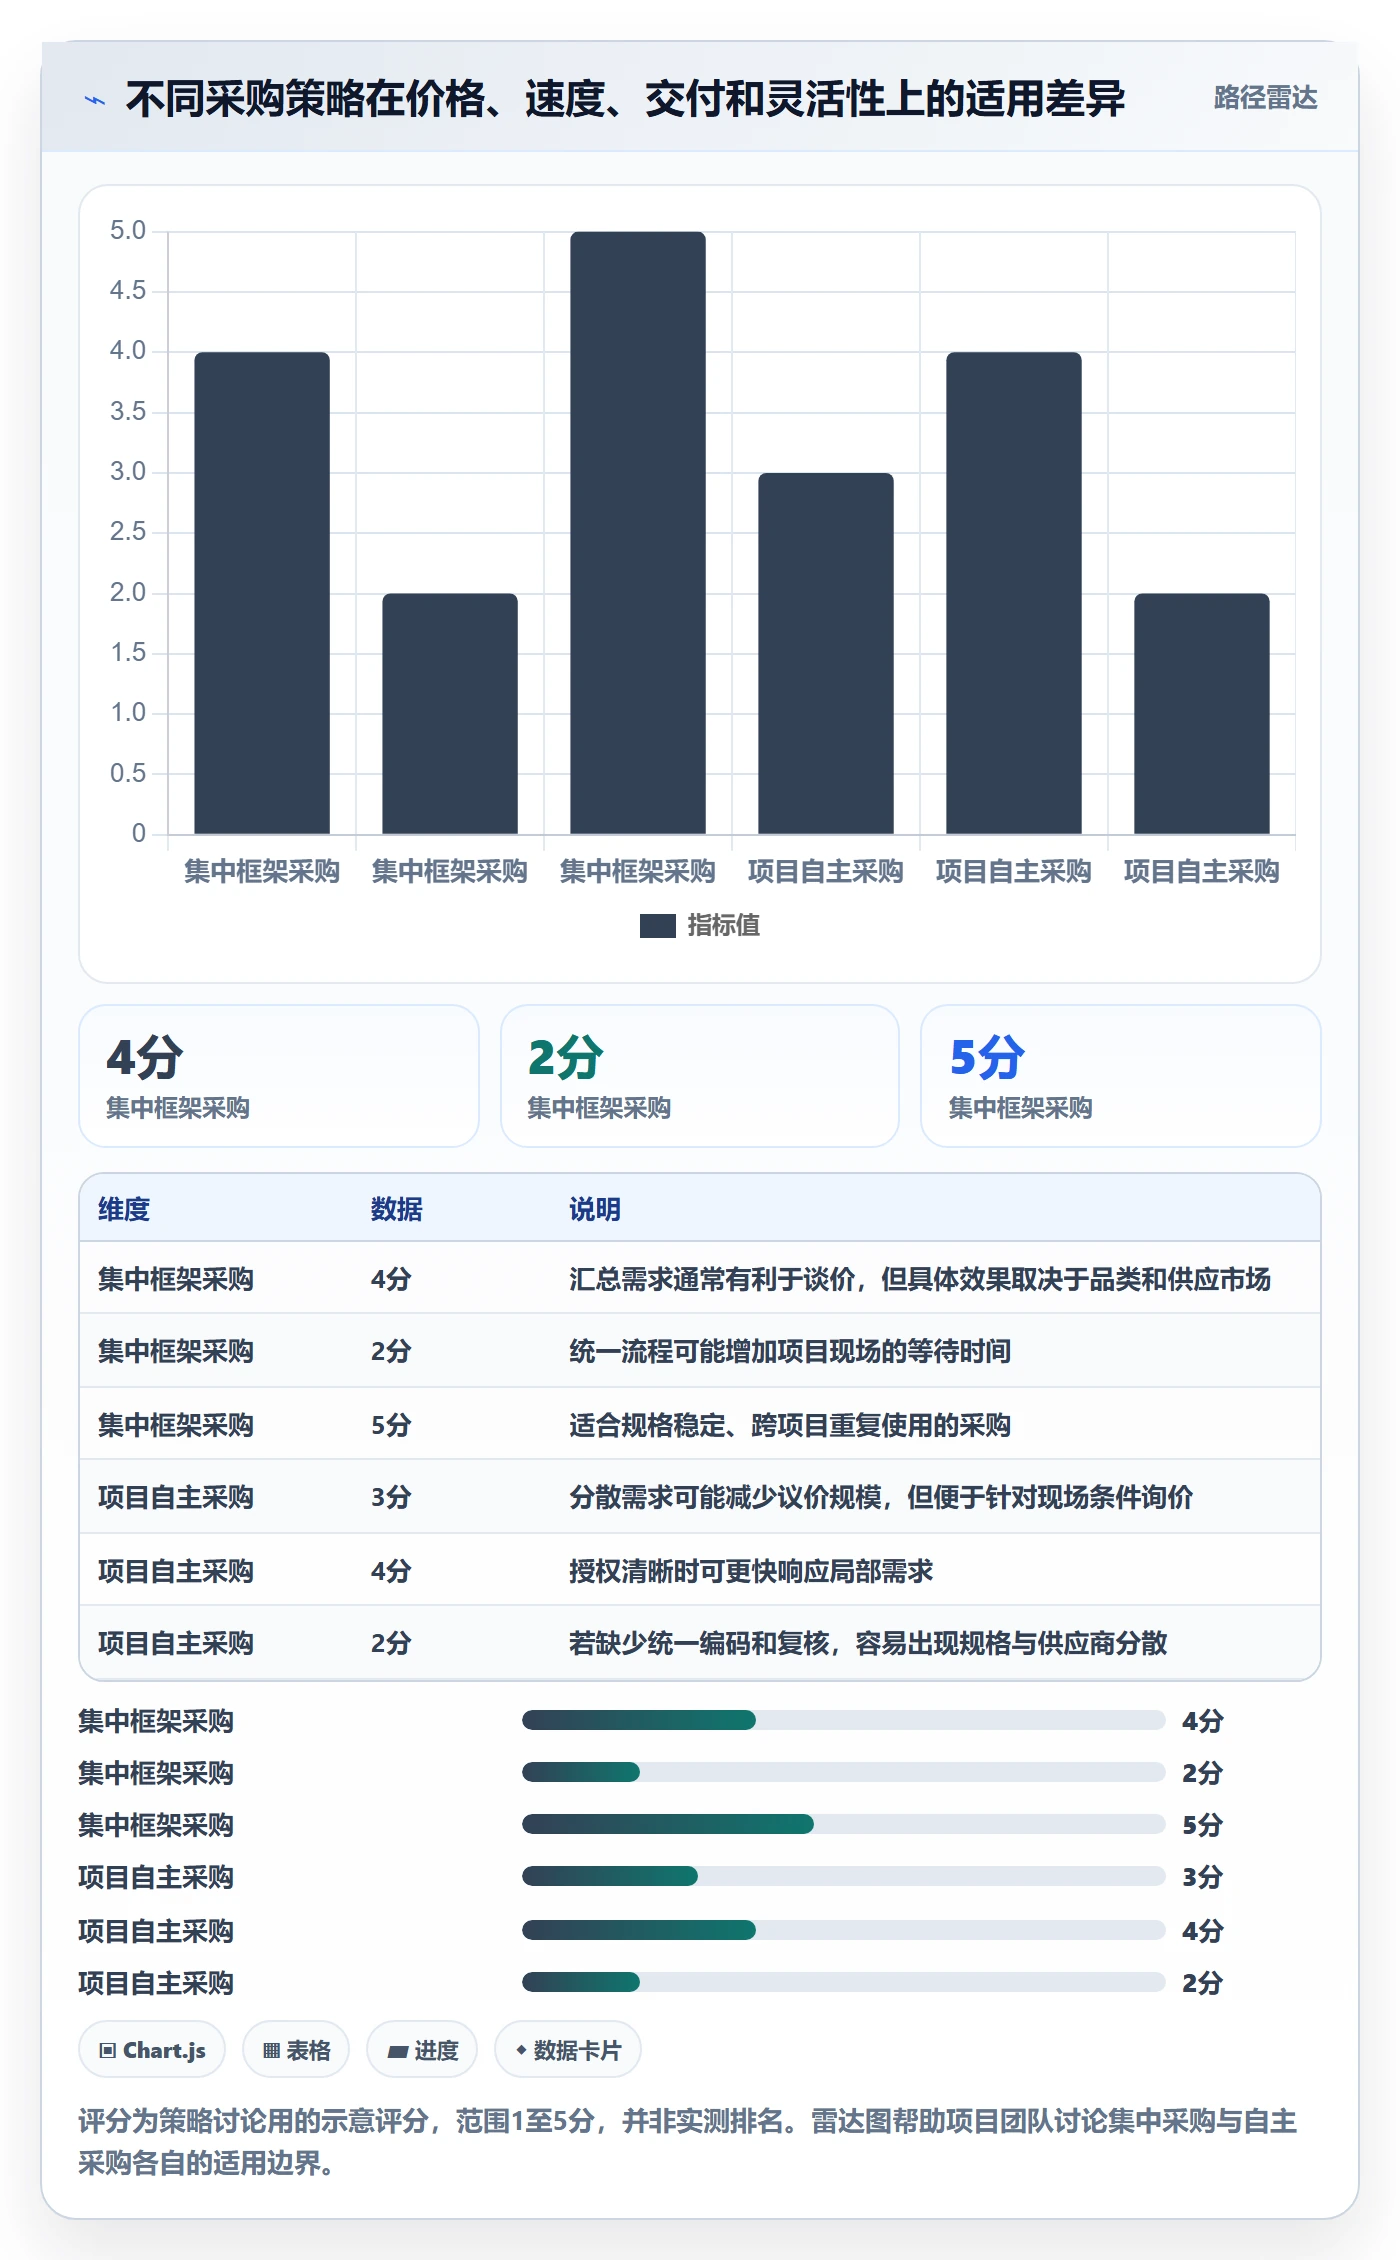1400x2260 pixels.
Task: Select the 集中框架采购 chart bar reaching 4.0
Action: tap(262, 593)
